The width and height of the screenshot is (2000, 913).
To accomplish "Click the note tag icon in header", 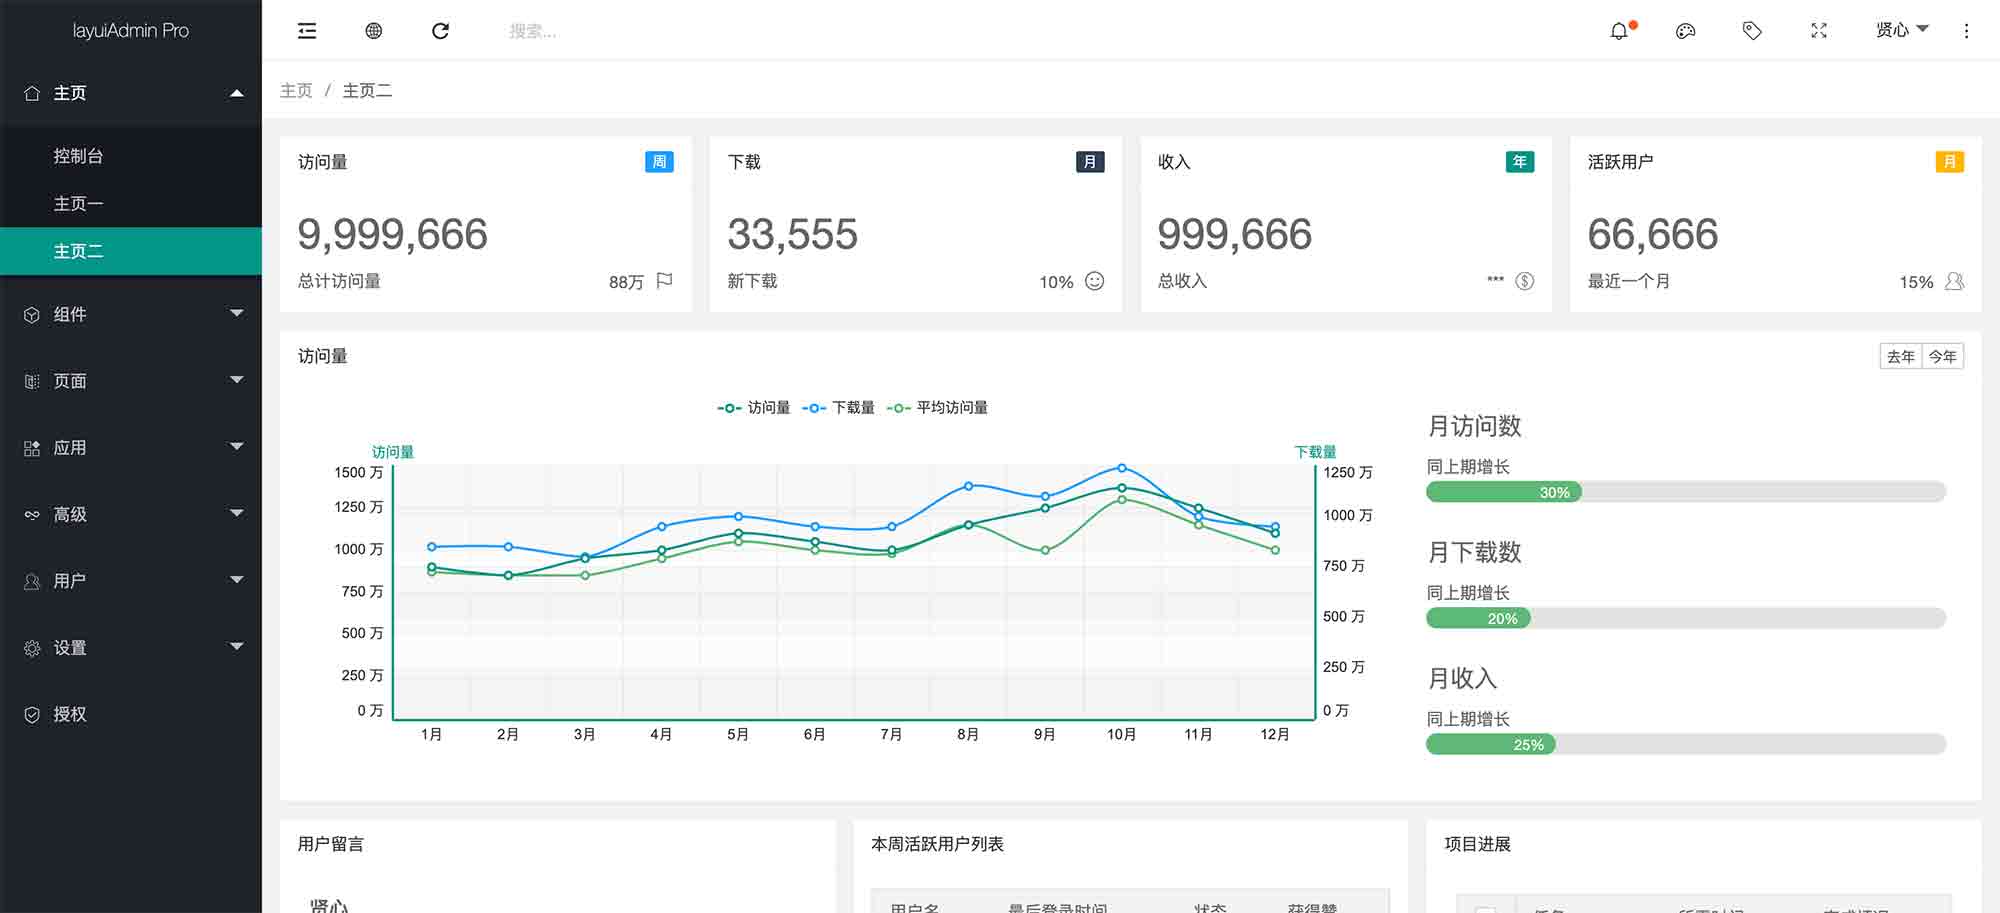I will pos(1752,31).
